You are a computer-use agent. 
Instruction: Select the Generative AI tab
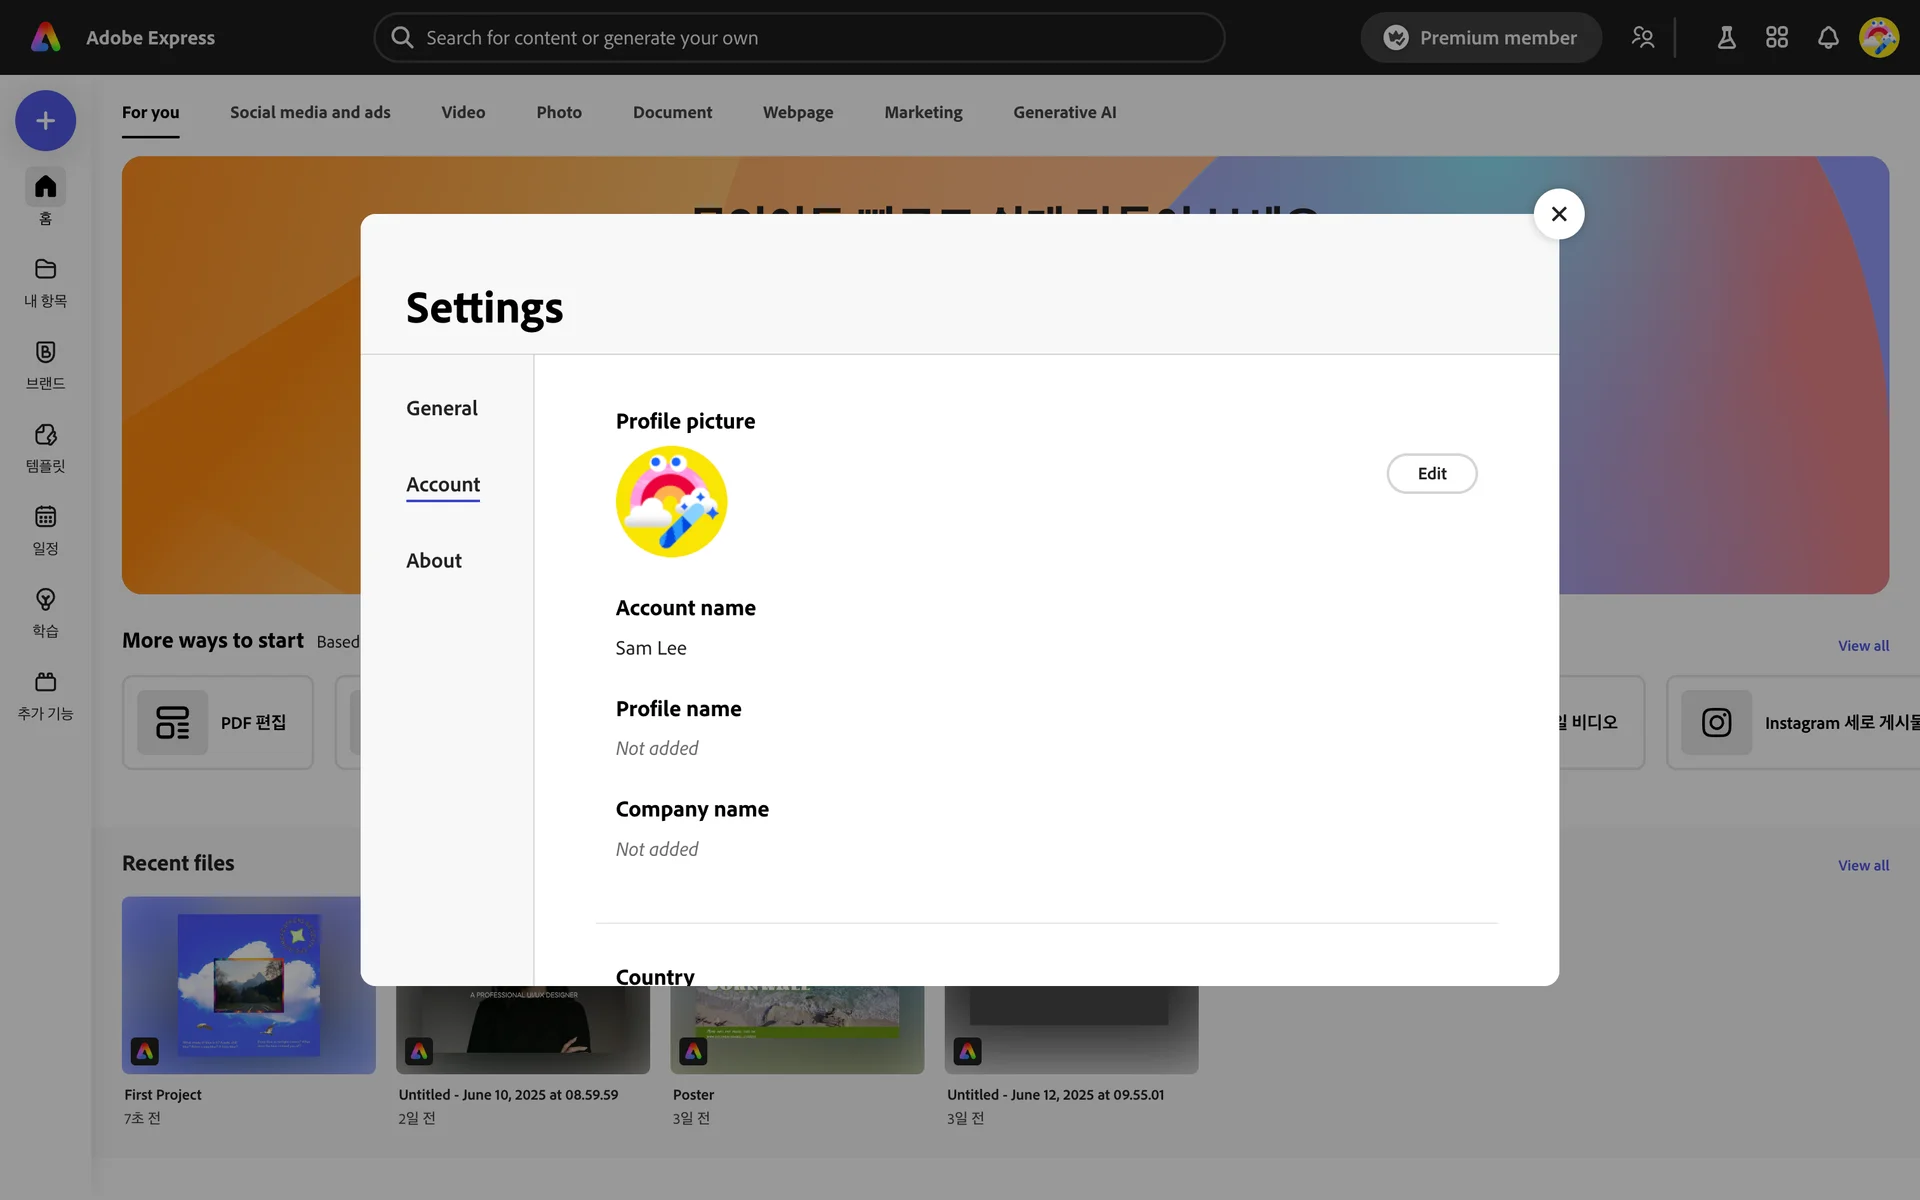tap(1064, 112)
